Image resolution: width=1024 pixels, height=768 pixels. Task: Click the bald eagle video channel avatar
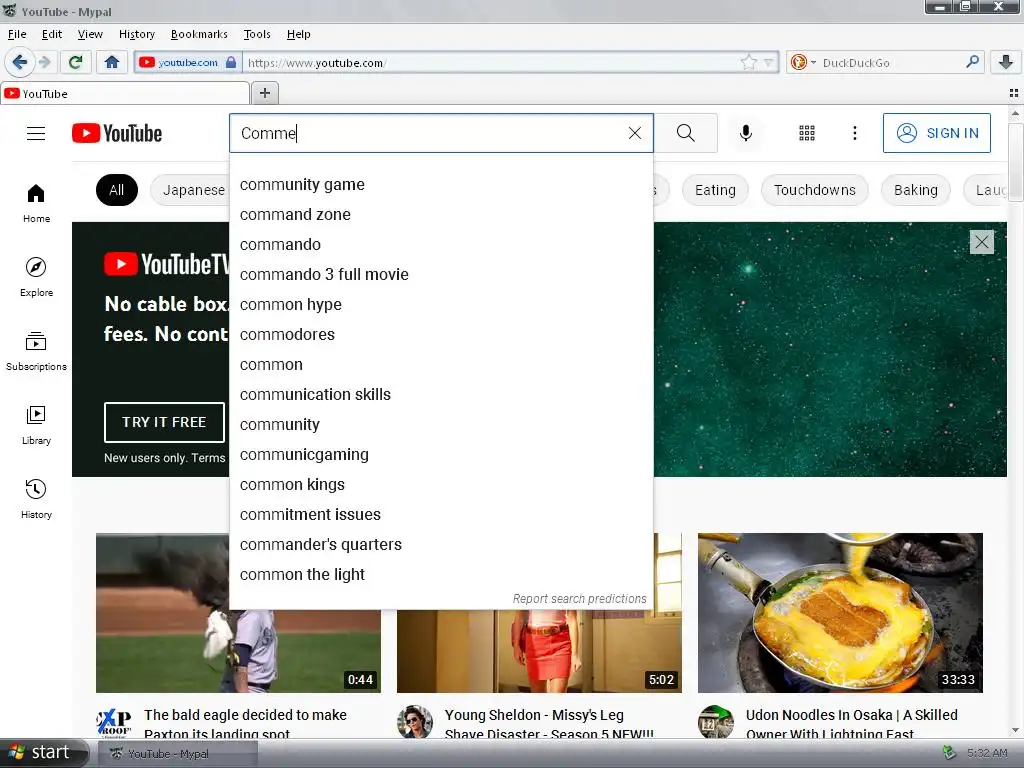(x=114, y=722)
